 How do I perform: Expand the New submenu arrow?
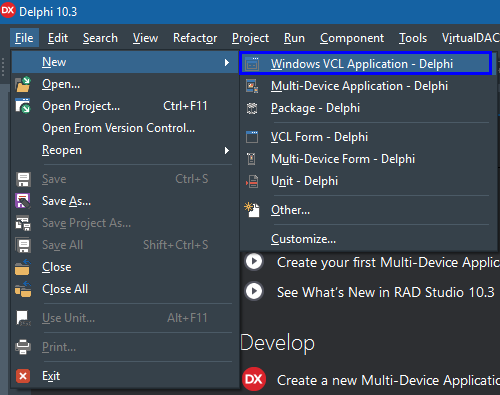pyautogui.click(x=227, y=62)
